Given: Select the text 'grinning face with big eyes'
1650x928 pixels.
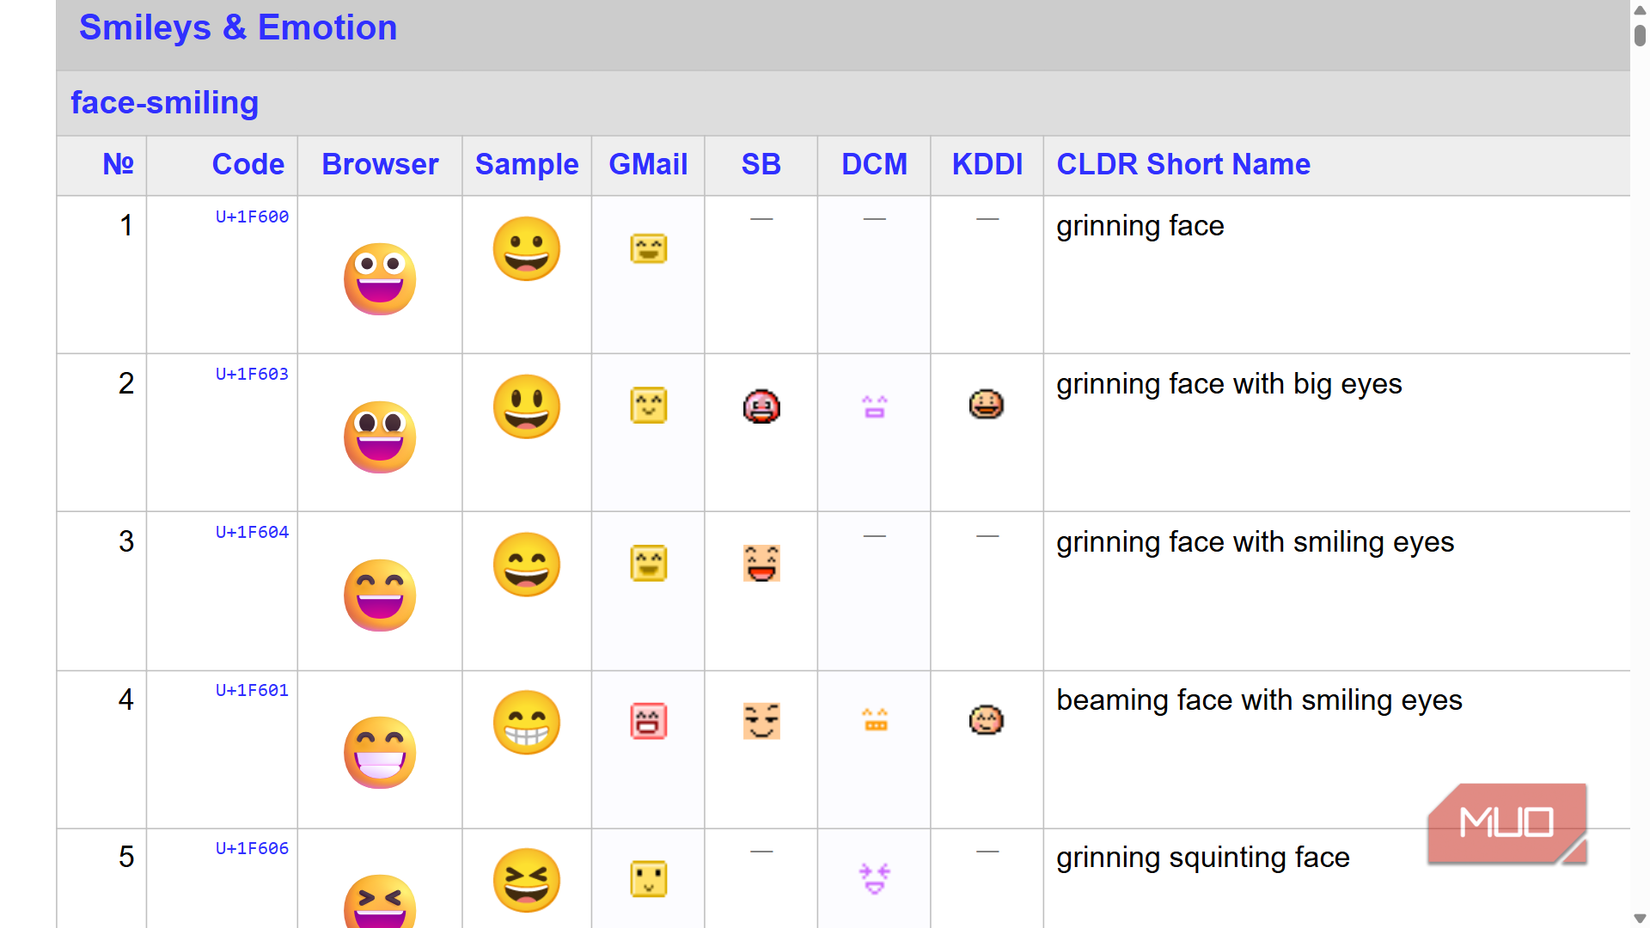Looking at the screenshot, I should click(1229, 384).
